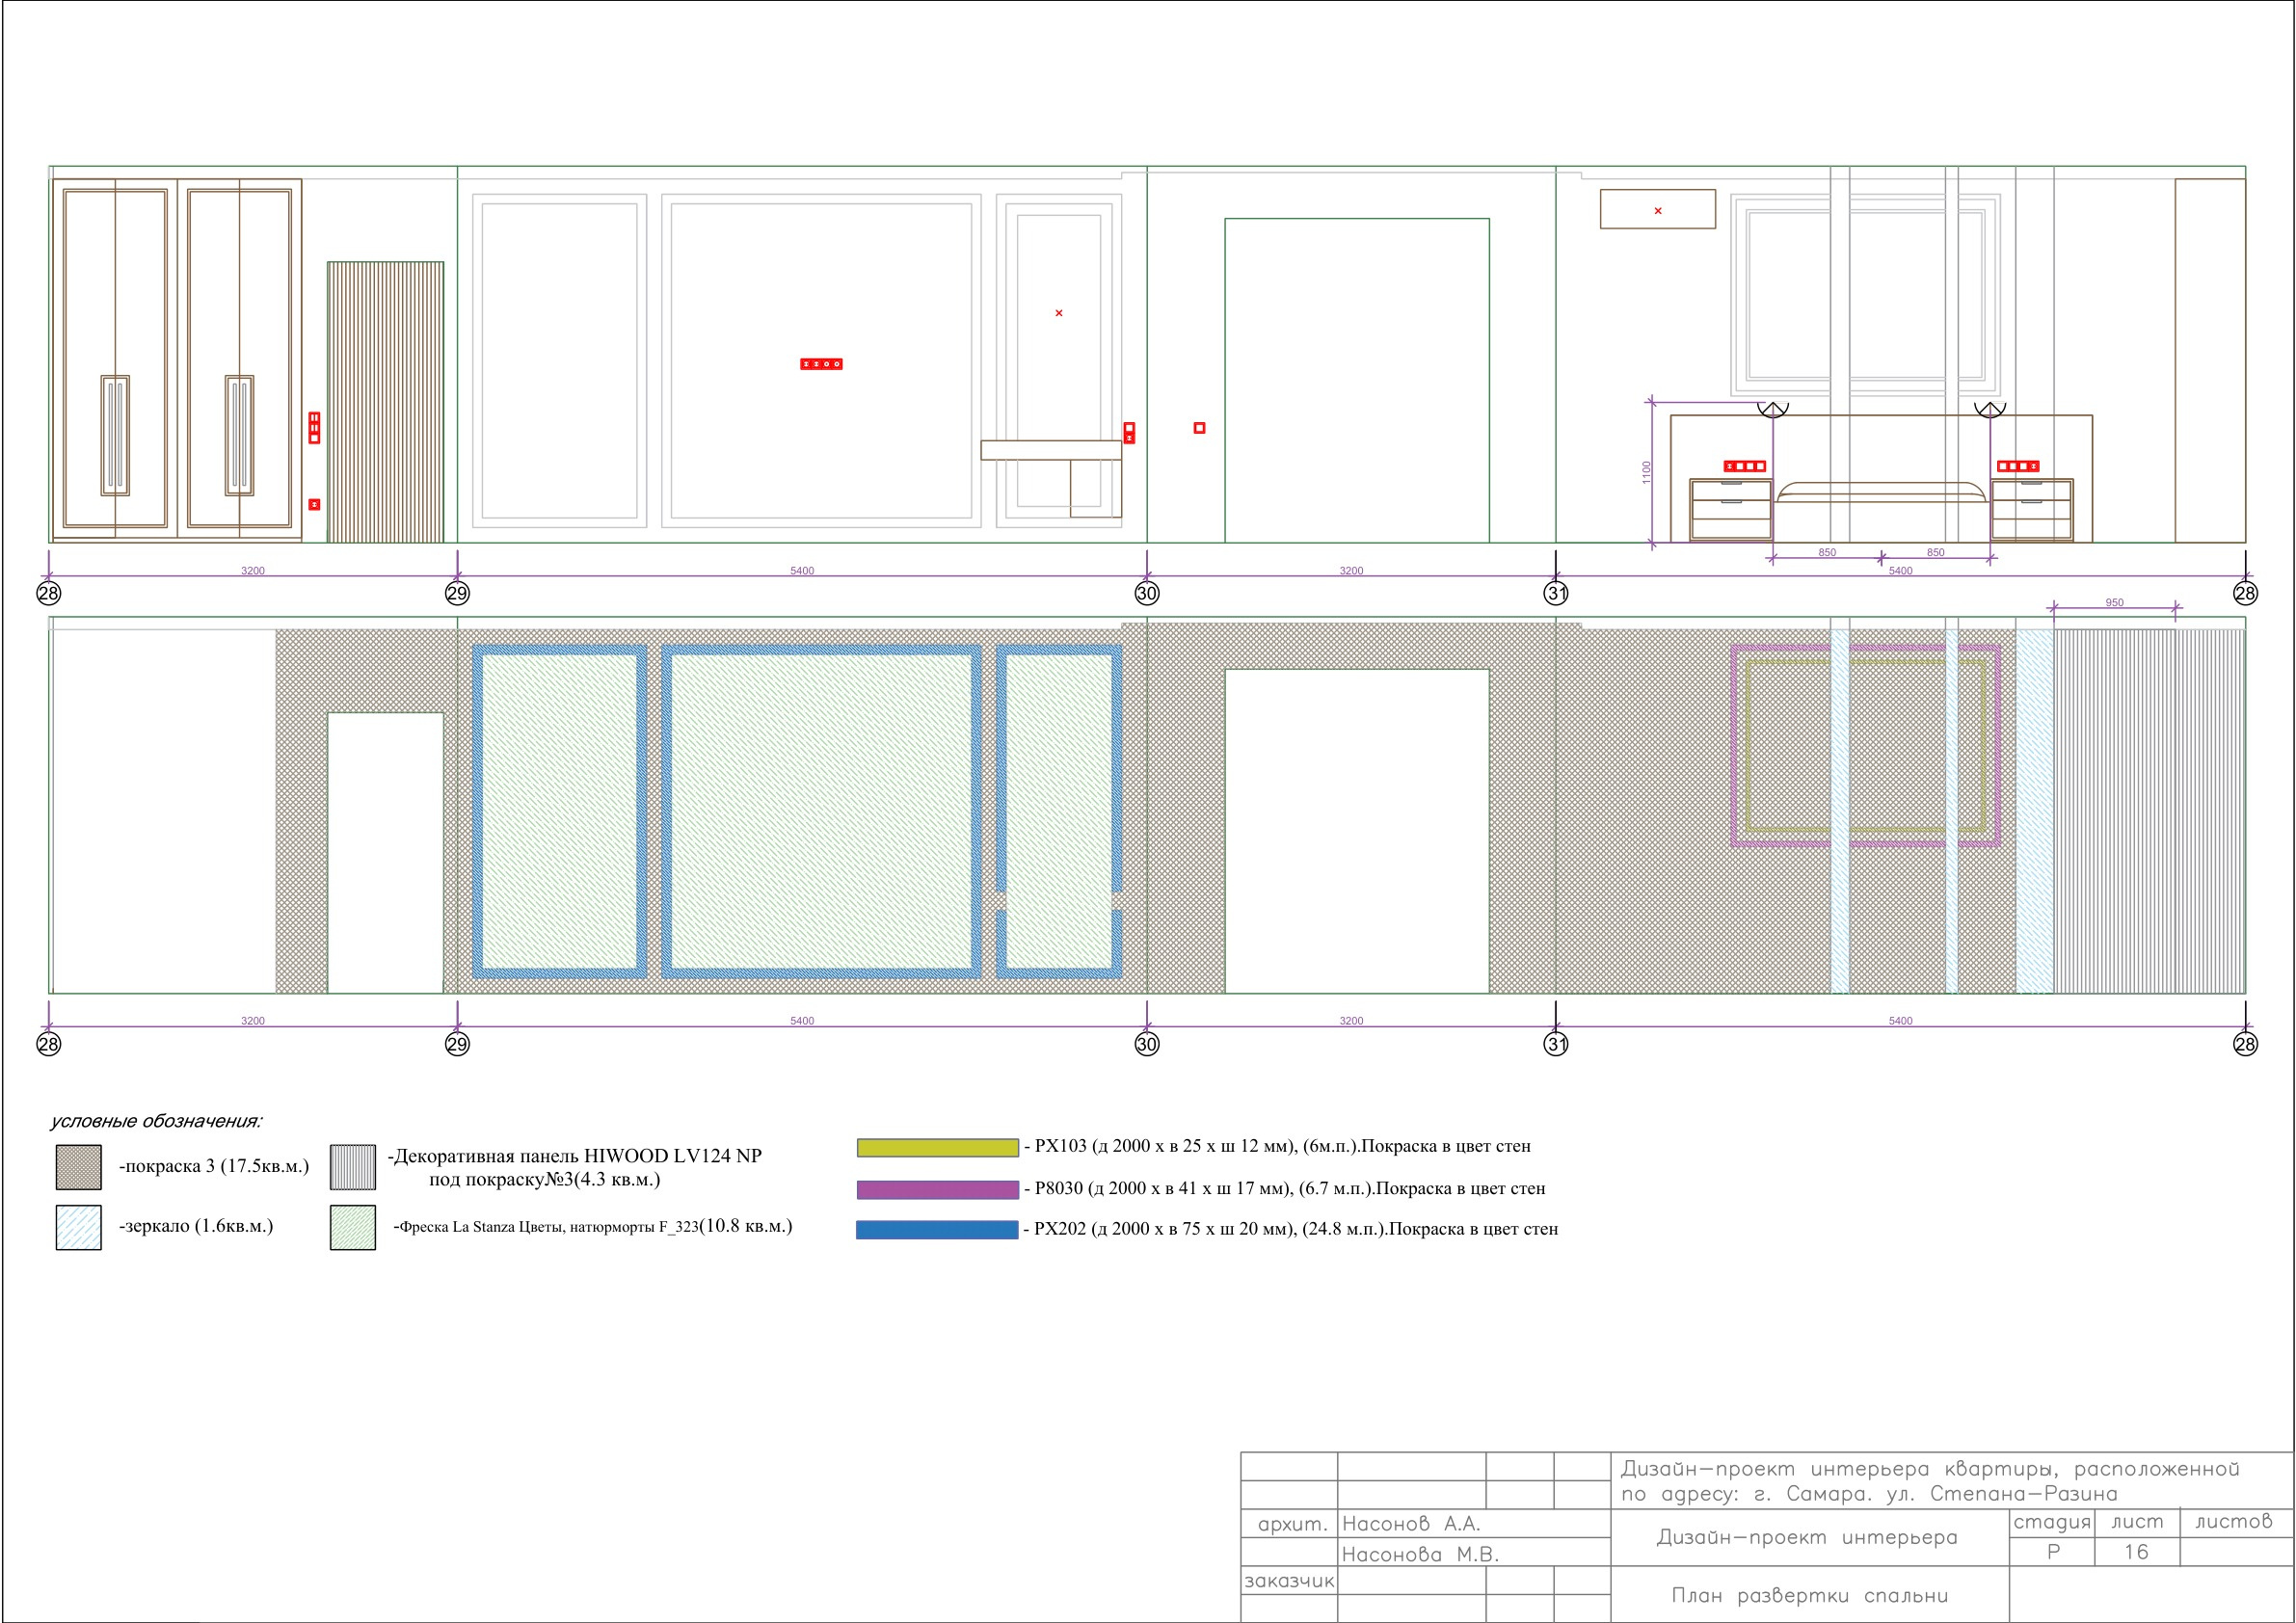Image resolution: width=2296 pixels, height=1623 pixels.
Task: Click the purple P8030 molding legend swatch
Action: point(937,1190)
